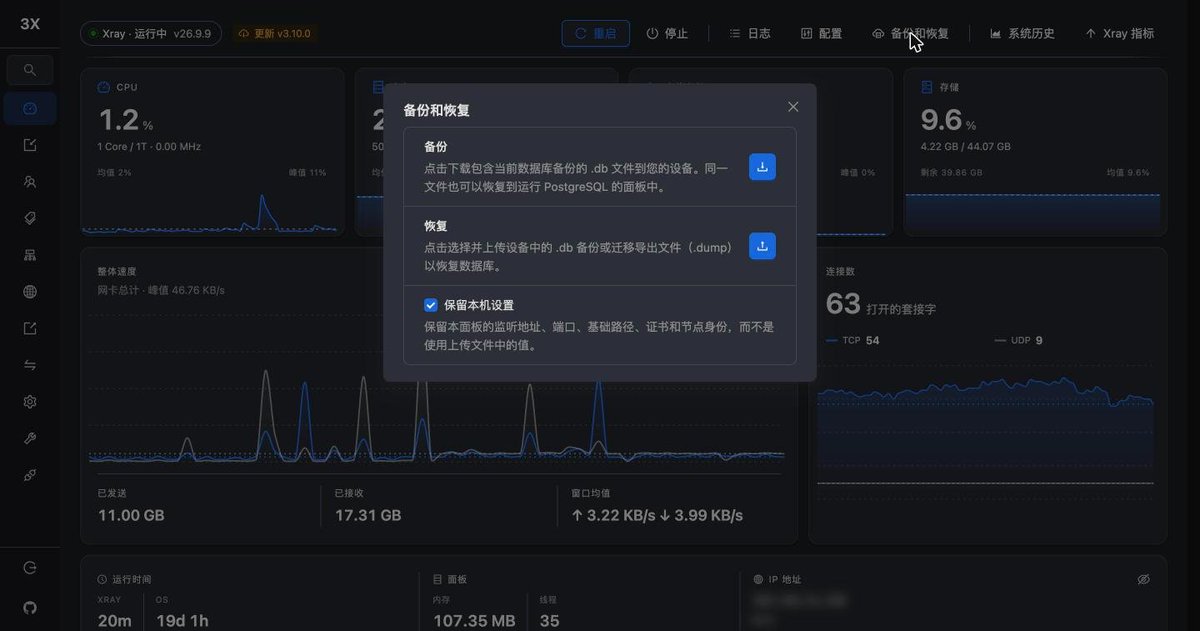Screen dimensions: 1200x631
Task: Open the tag icon in the sidebar
Action: pyautogui.click(x=30, y=218)
